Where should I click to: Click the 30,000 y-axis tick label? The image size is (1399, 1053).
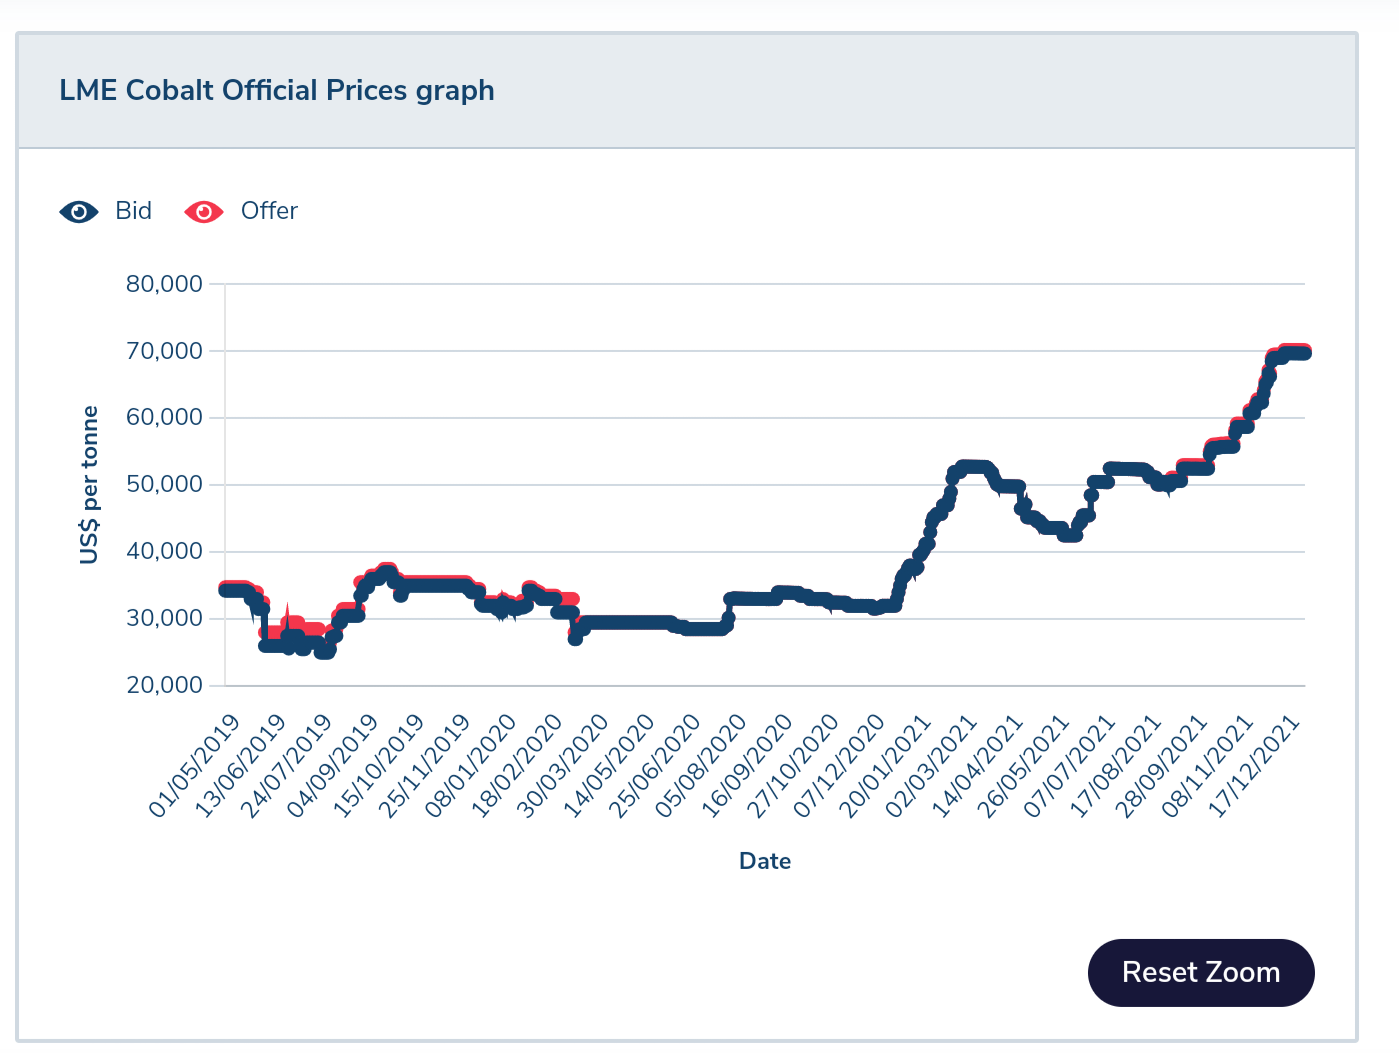point(164,619)
